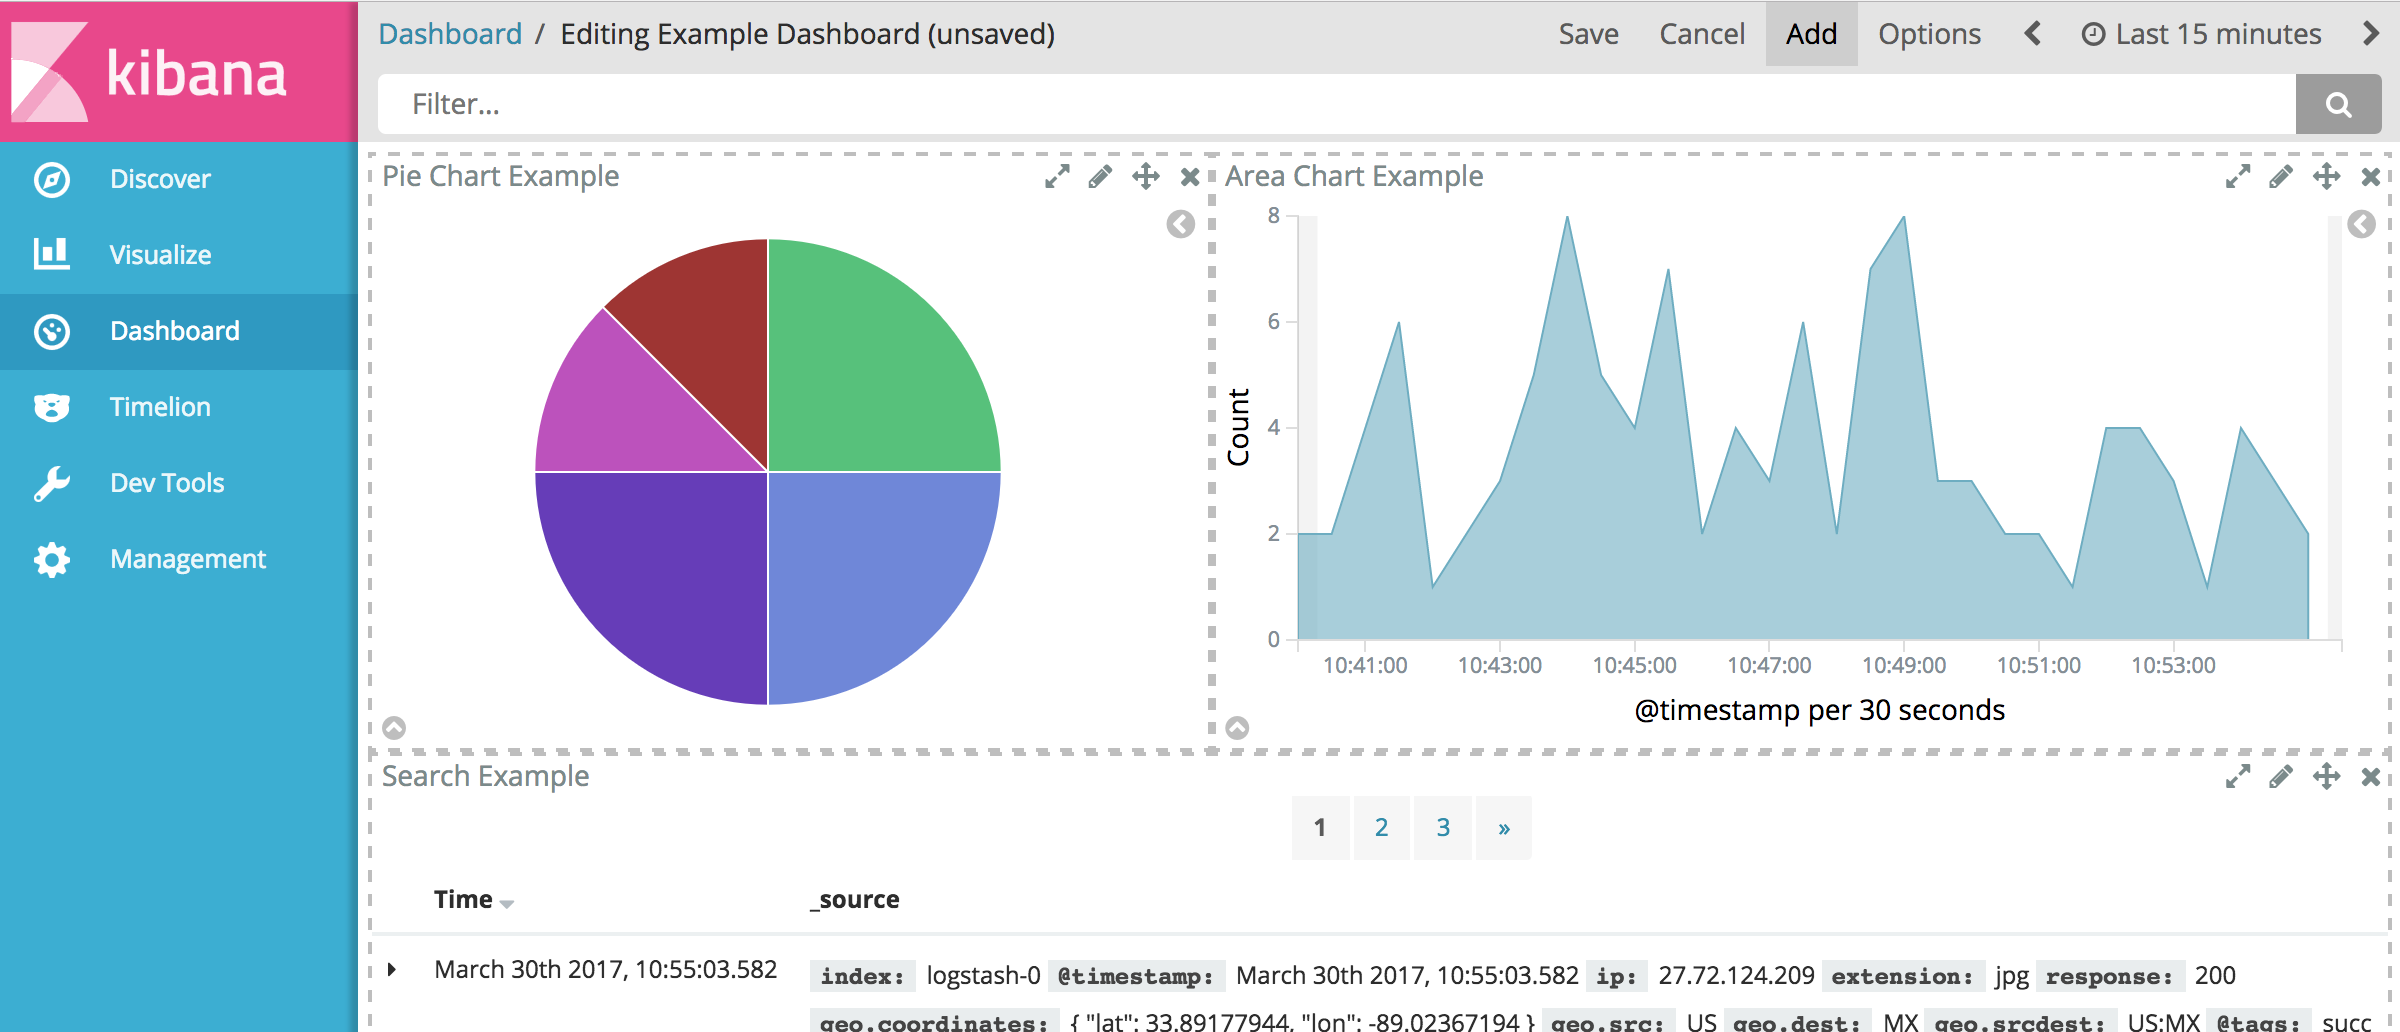Open Timelion from the sidebar
This screenshot has width=2400, height=1032.
(51, 407)
